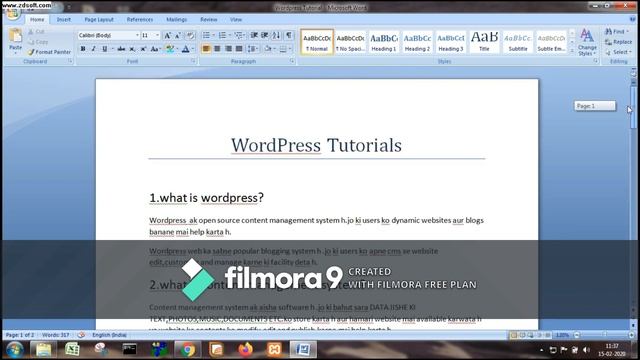The height and width of the screenshot is (360, 640).
Task: Open the Insert ribbon tab
Action: (64, 20)
